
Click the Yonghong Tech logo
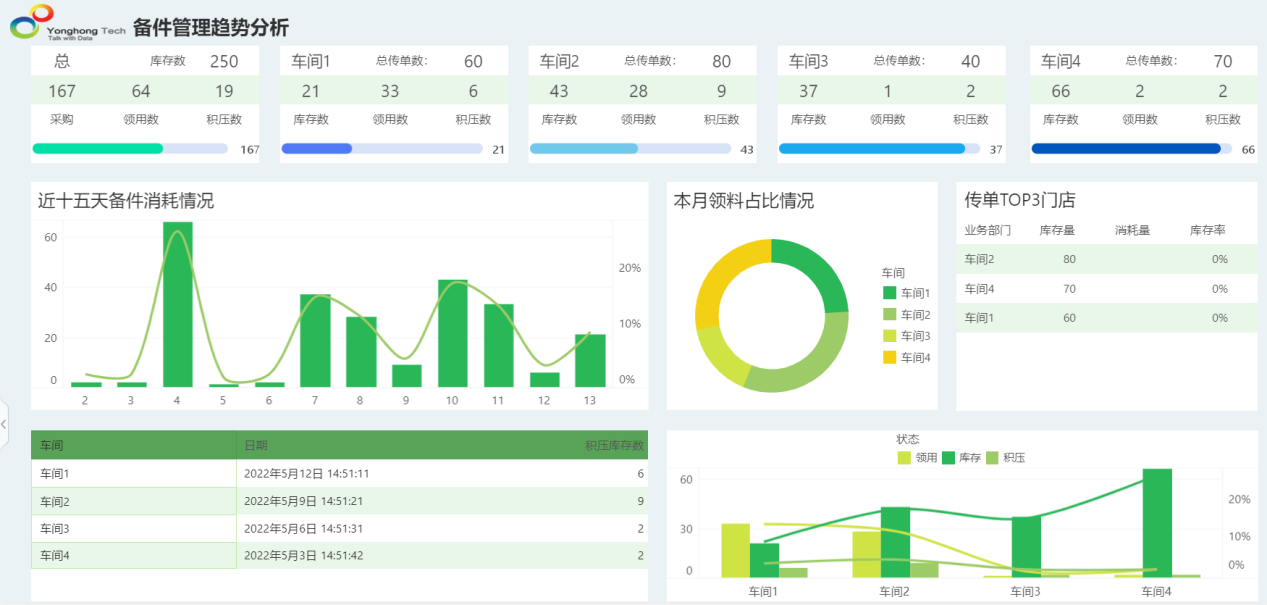[x=67, y=23]
